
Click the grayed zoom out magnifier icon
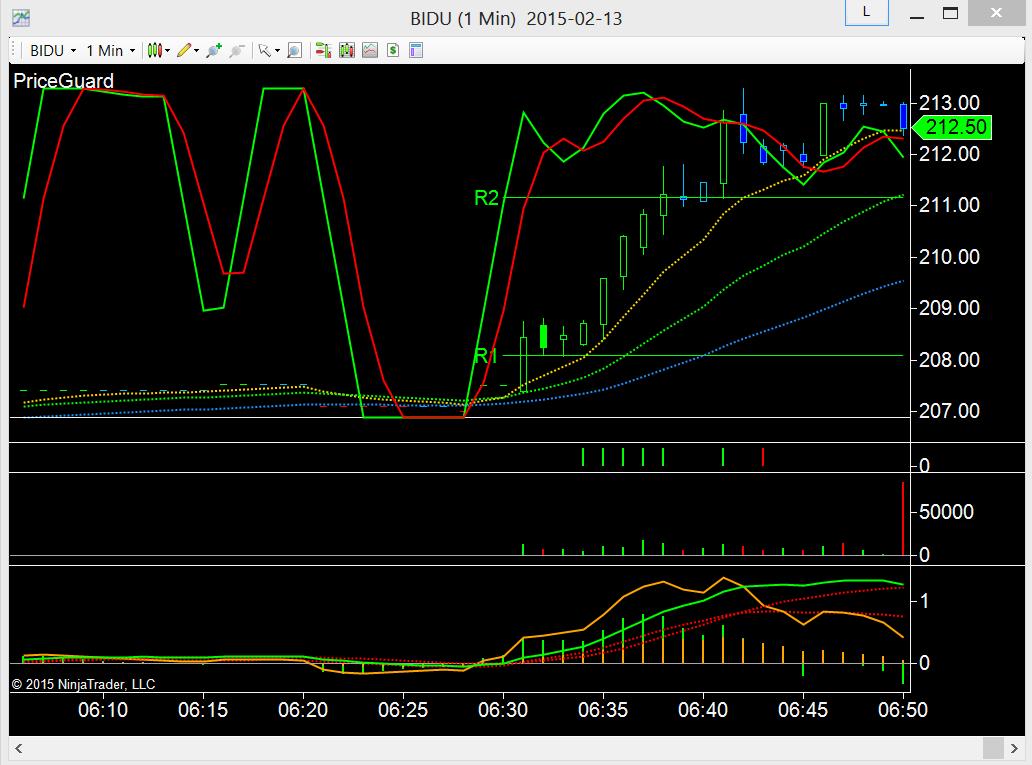pyautogui.click(x=237, y=51)
